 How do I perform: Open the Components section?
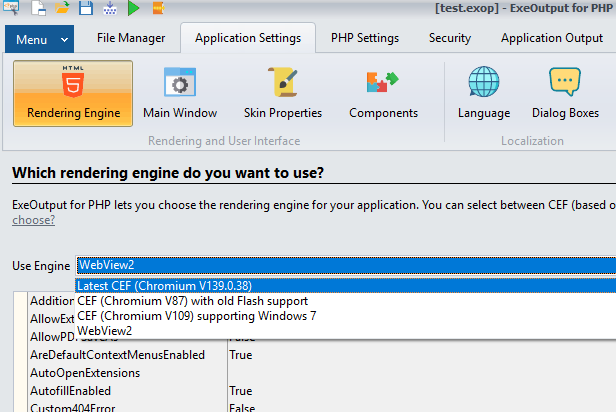tap(383, 93)
